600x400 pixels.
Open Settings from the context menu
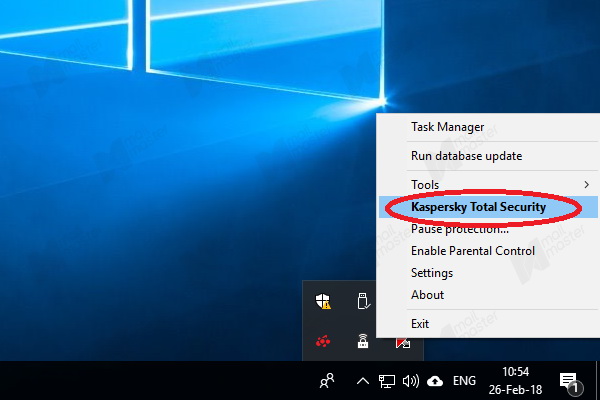tap(488, 273)
